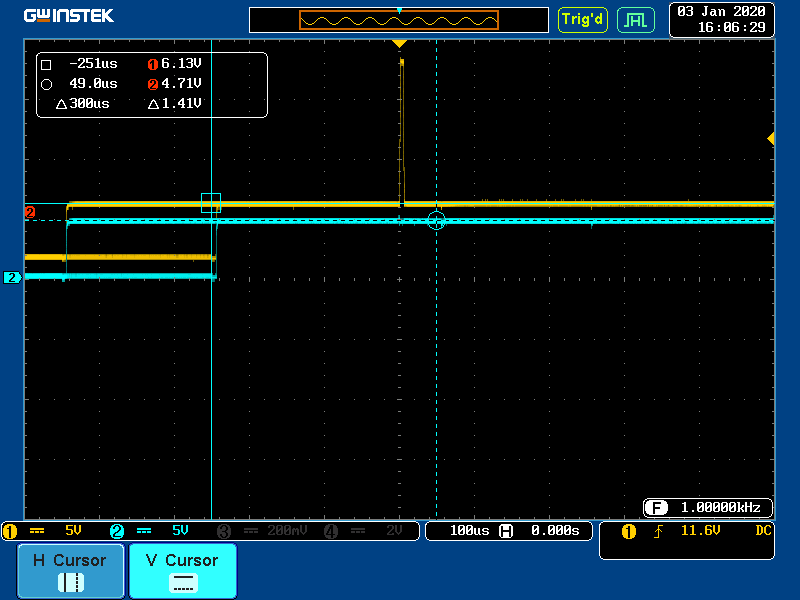Viewport: 800px width, 600px height.
Task: Click the trigger level arrow on right edge
Action: click(x=770, y=138)
